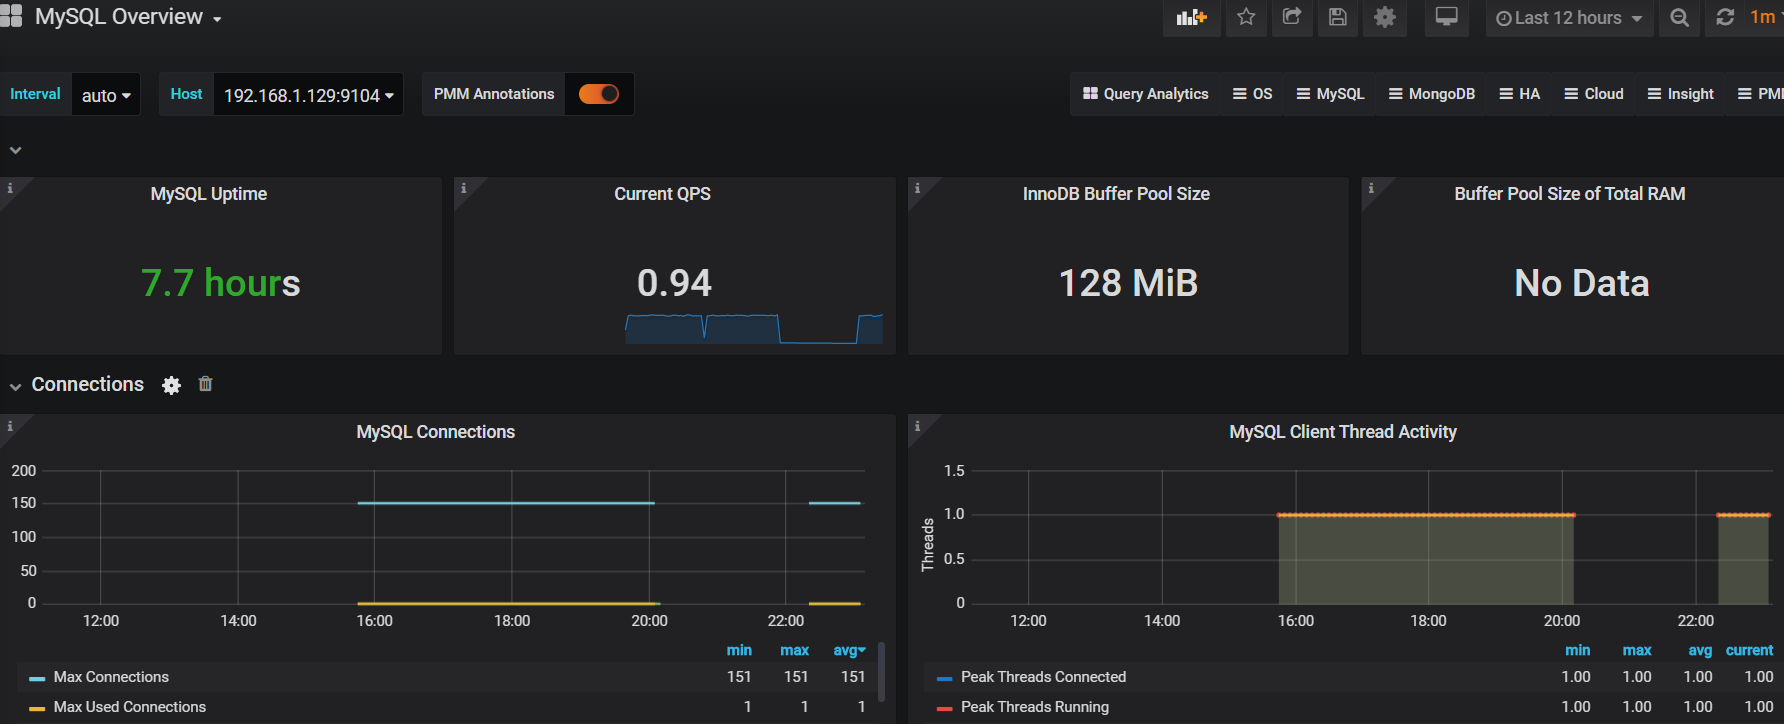This screenshot has width=1784, height=724.
Task: Toggle the Max Used Connections legend series
Action: click(x=130, y=707)
